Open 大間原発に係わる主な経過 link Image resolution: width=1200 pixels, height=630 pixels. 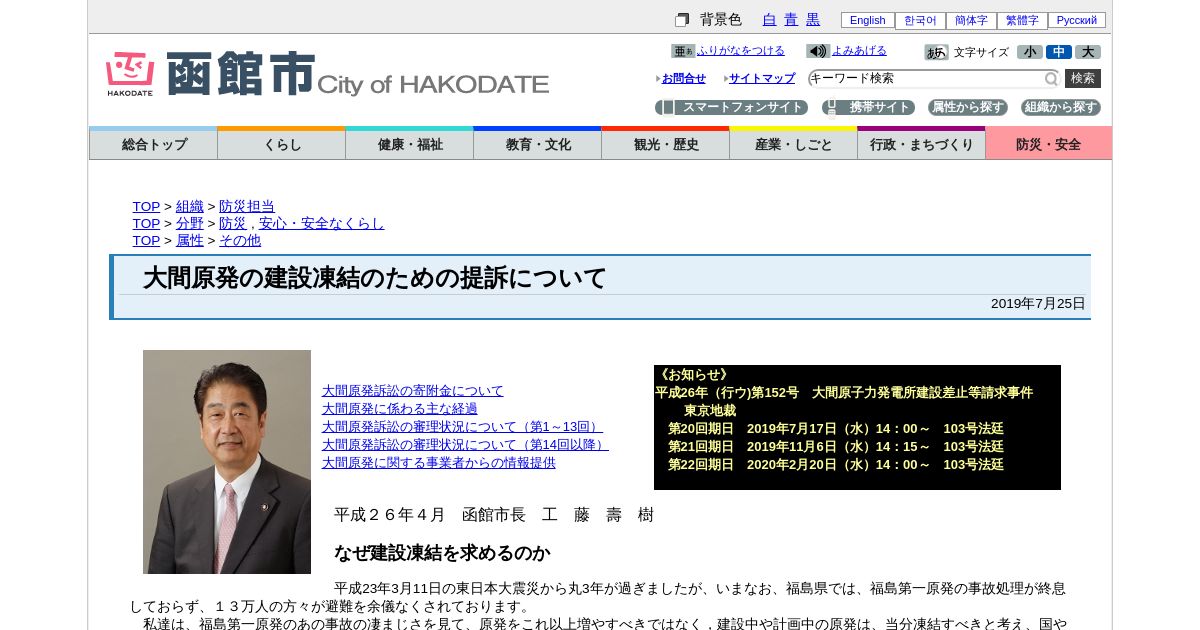[x=400, y=409]
